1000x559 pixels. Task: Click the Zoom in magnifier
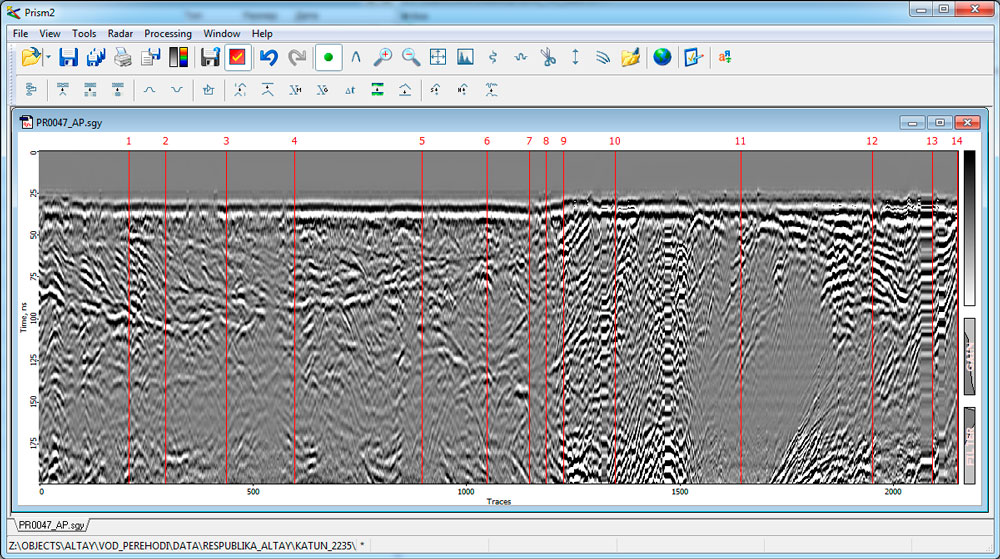tap(382, 58)
